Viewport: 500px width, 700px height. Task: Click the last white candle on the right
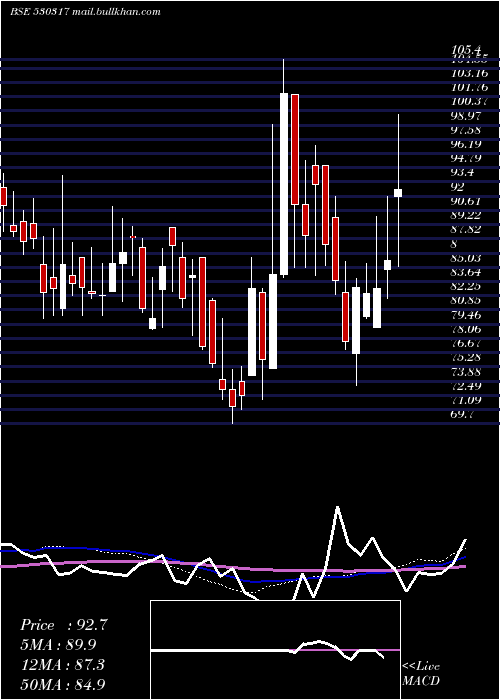[x=398, y=193]
